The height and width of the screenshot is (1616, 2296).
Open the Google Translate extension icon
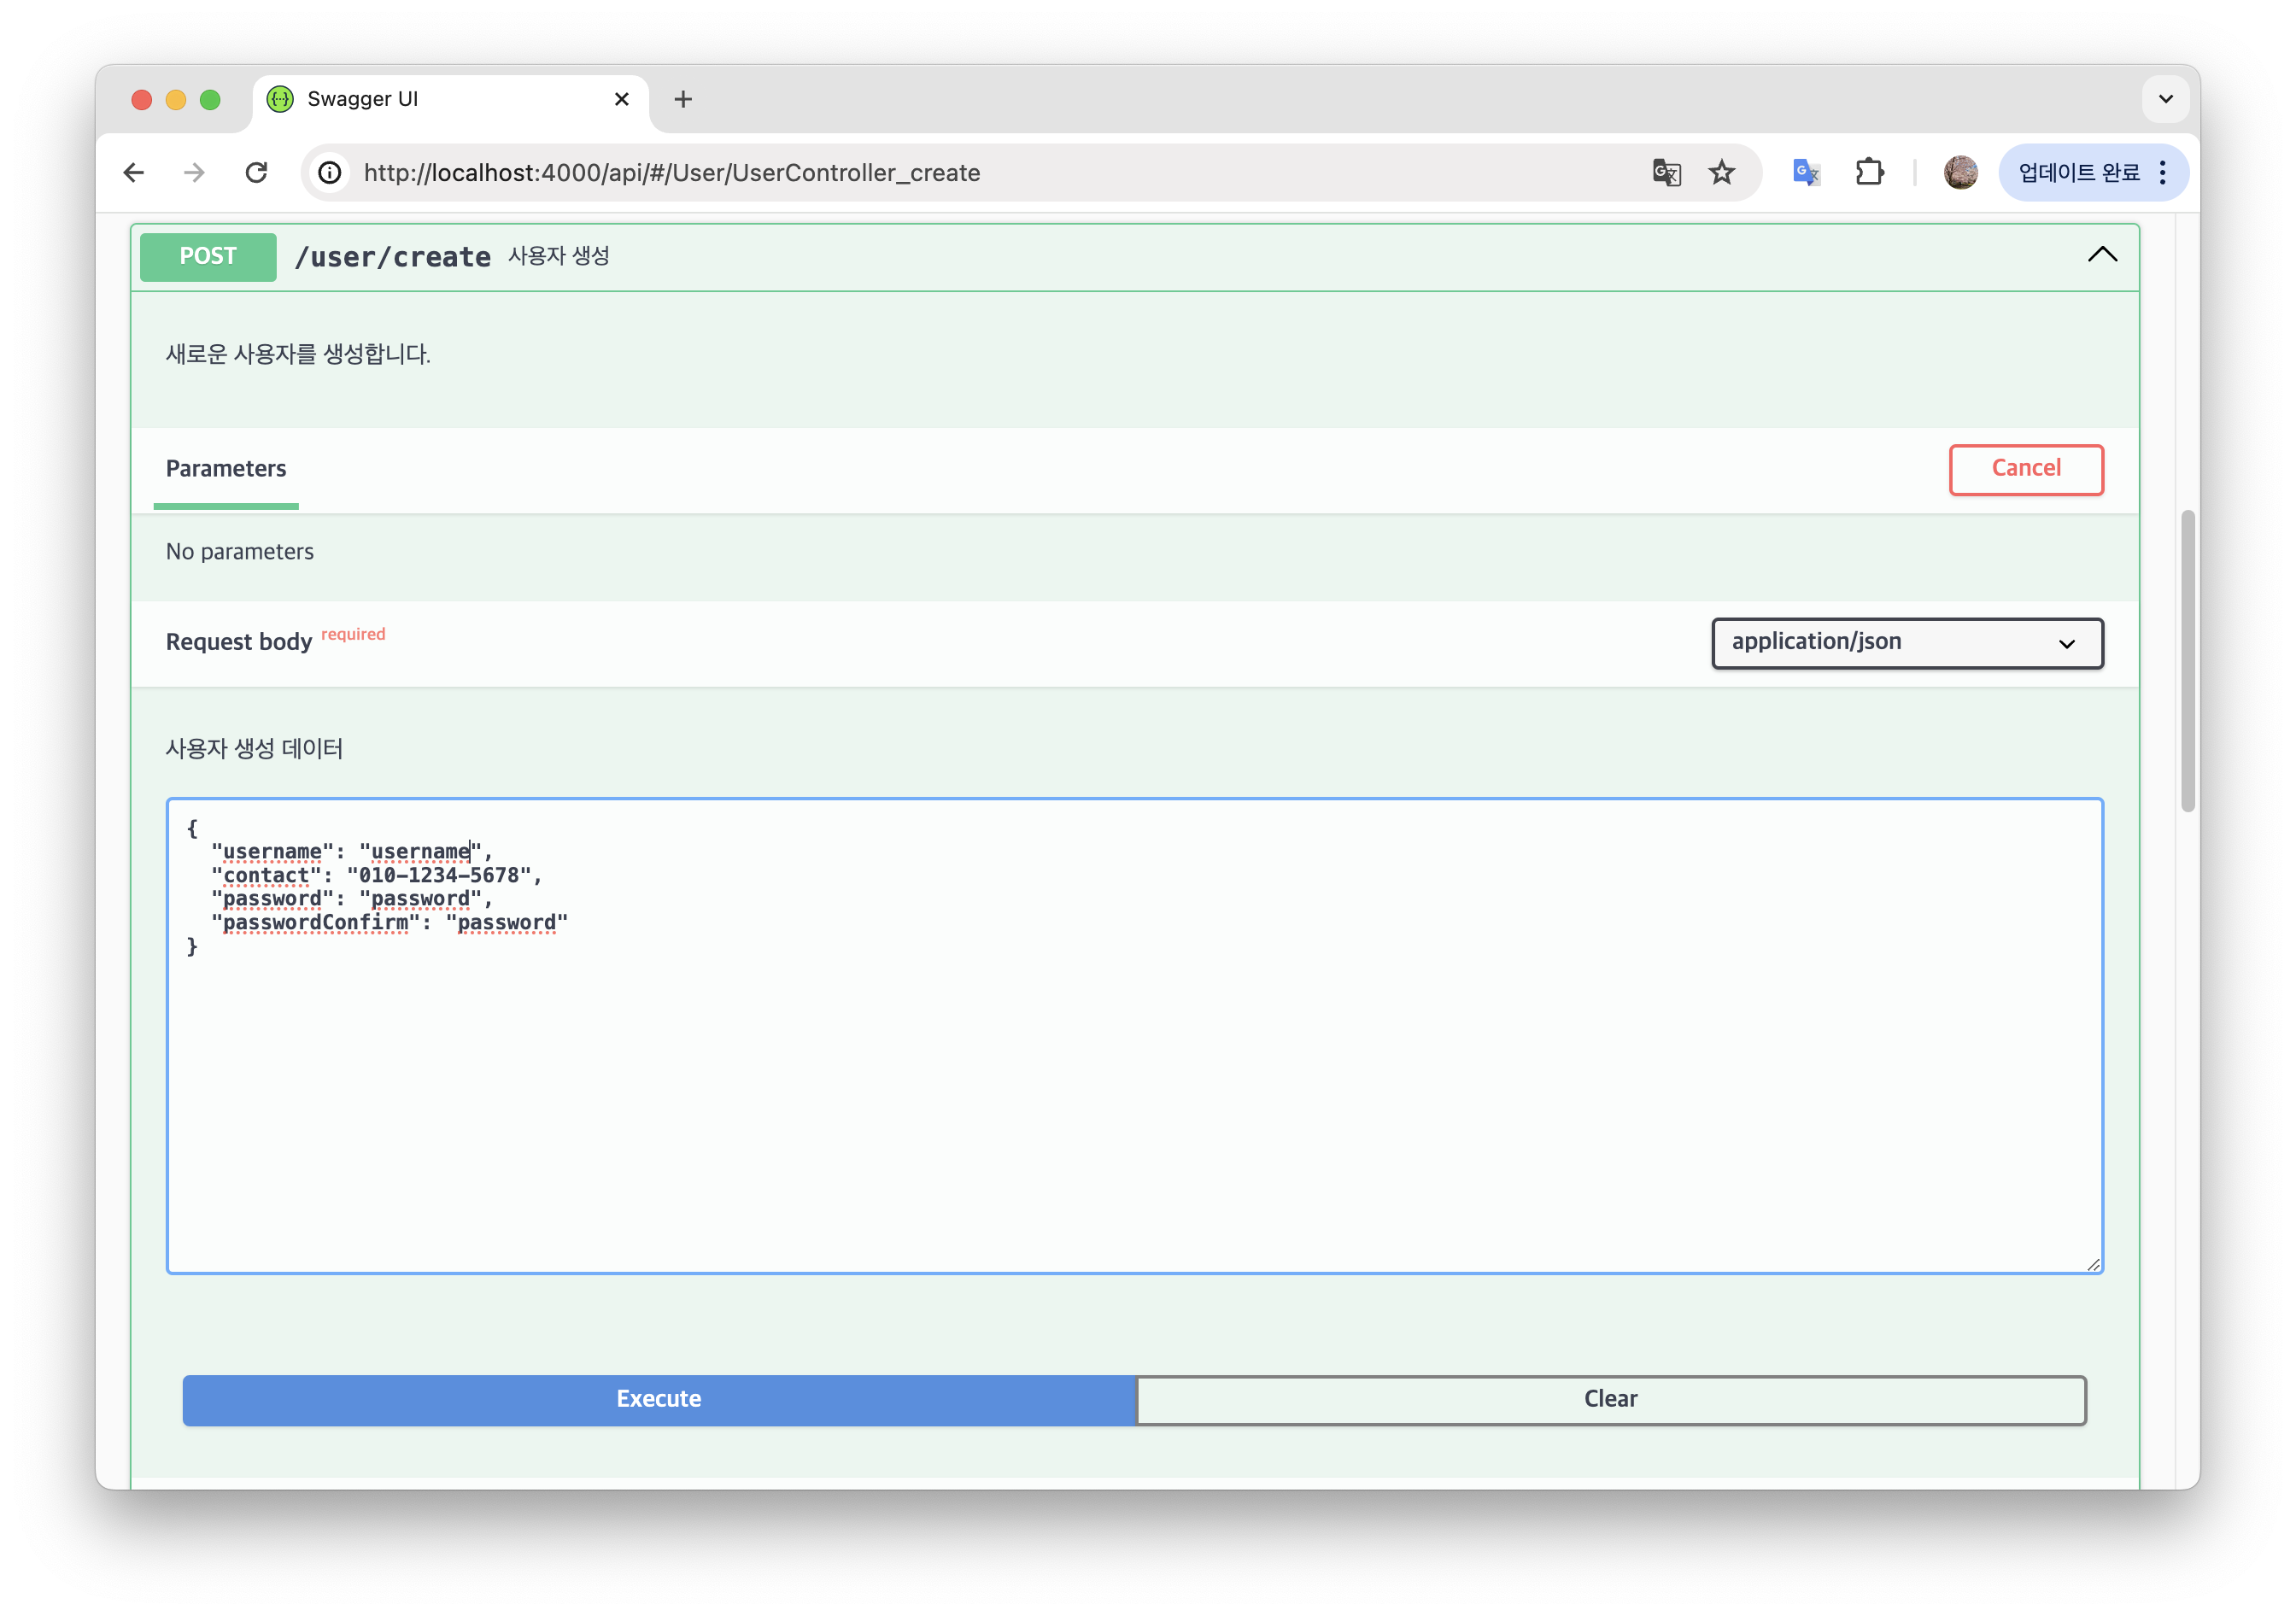coord(1806,173)
